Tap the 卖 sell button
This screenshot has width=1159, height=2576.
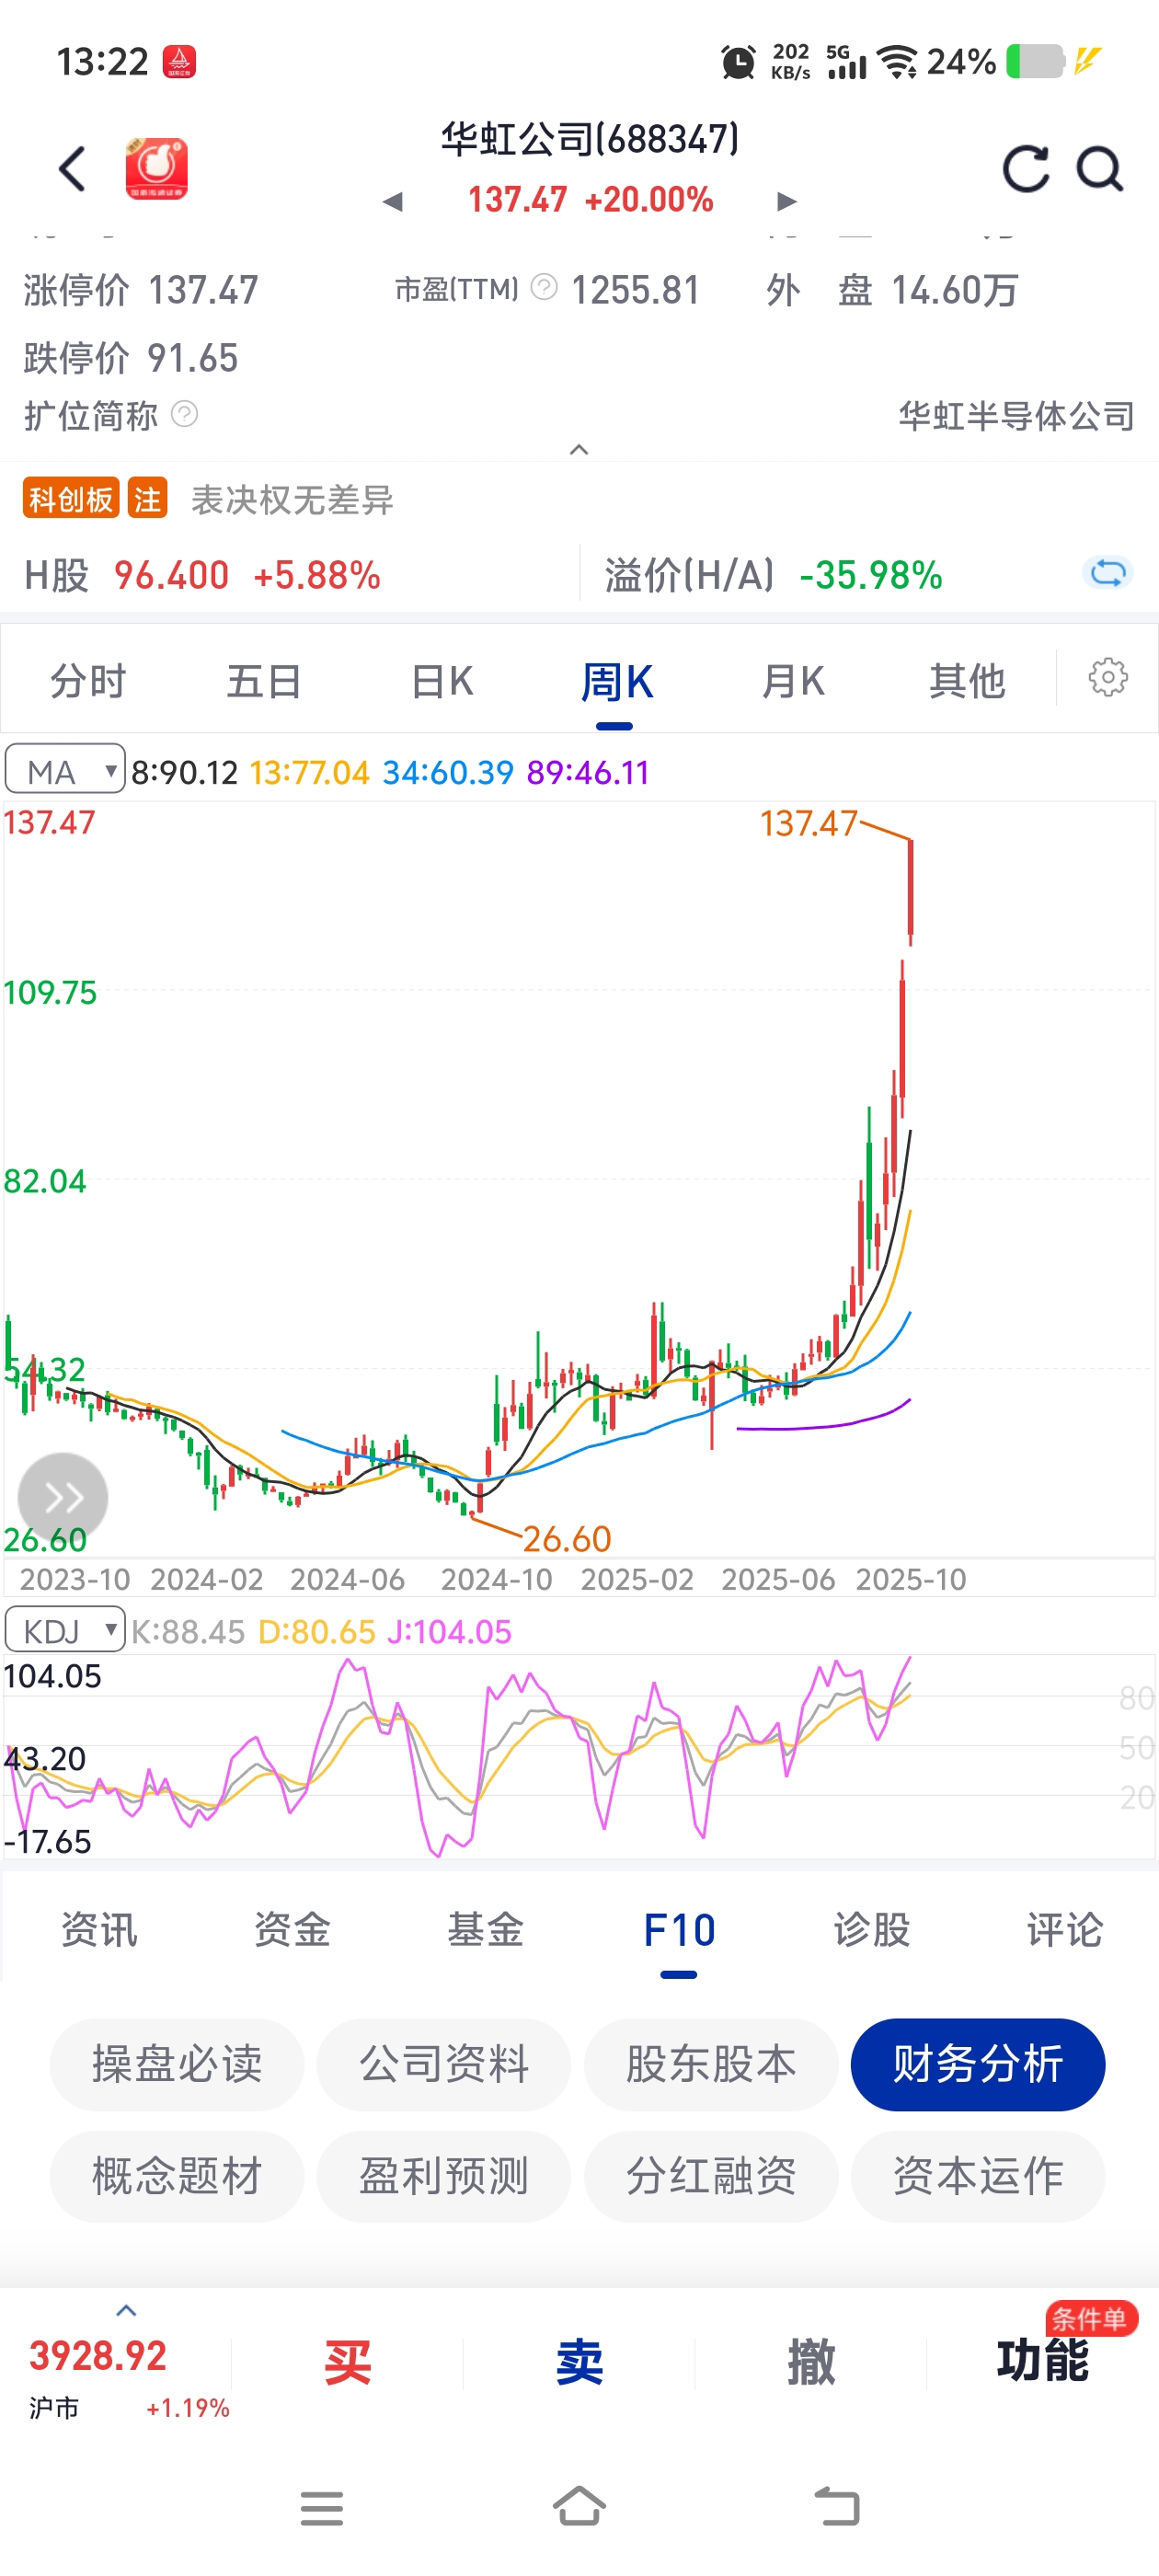coord(579,2362)
